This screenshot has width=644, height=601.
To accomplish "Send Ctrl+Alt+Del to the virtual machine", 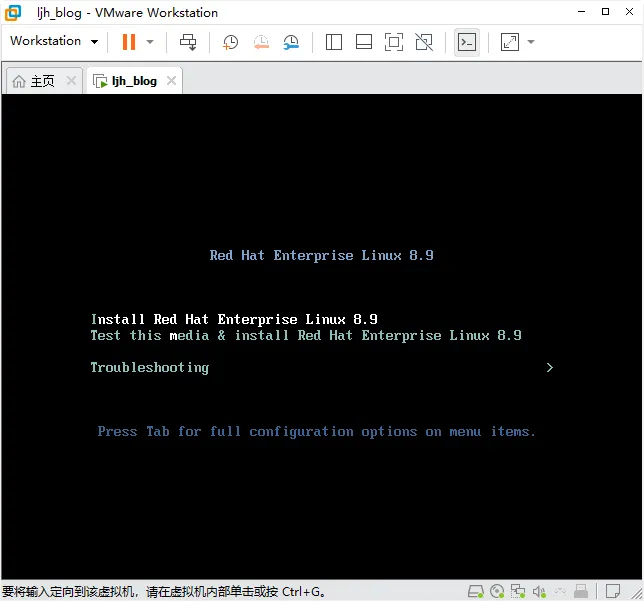I will point(188,42).
